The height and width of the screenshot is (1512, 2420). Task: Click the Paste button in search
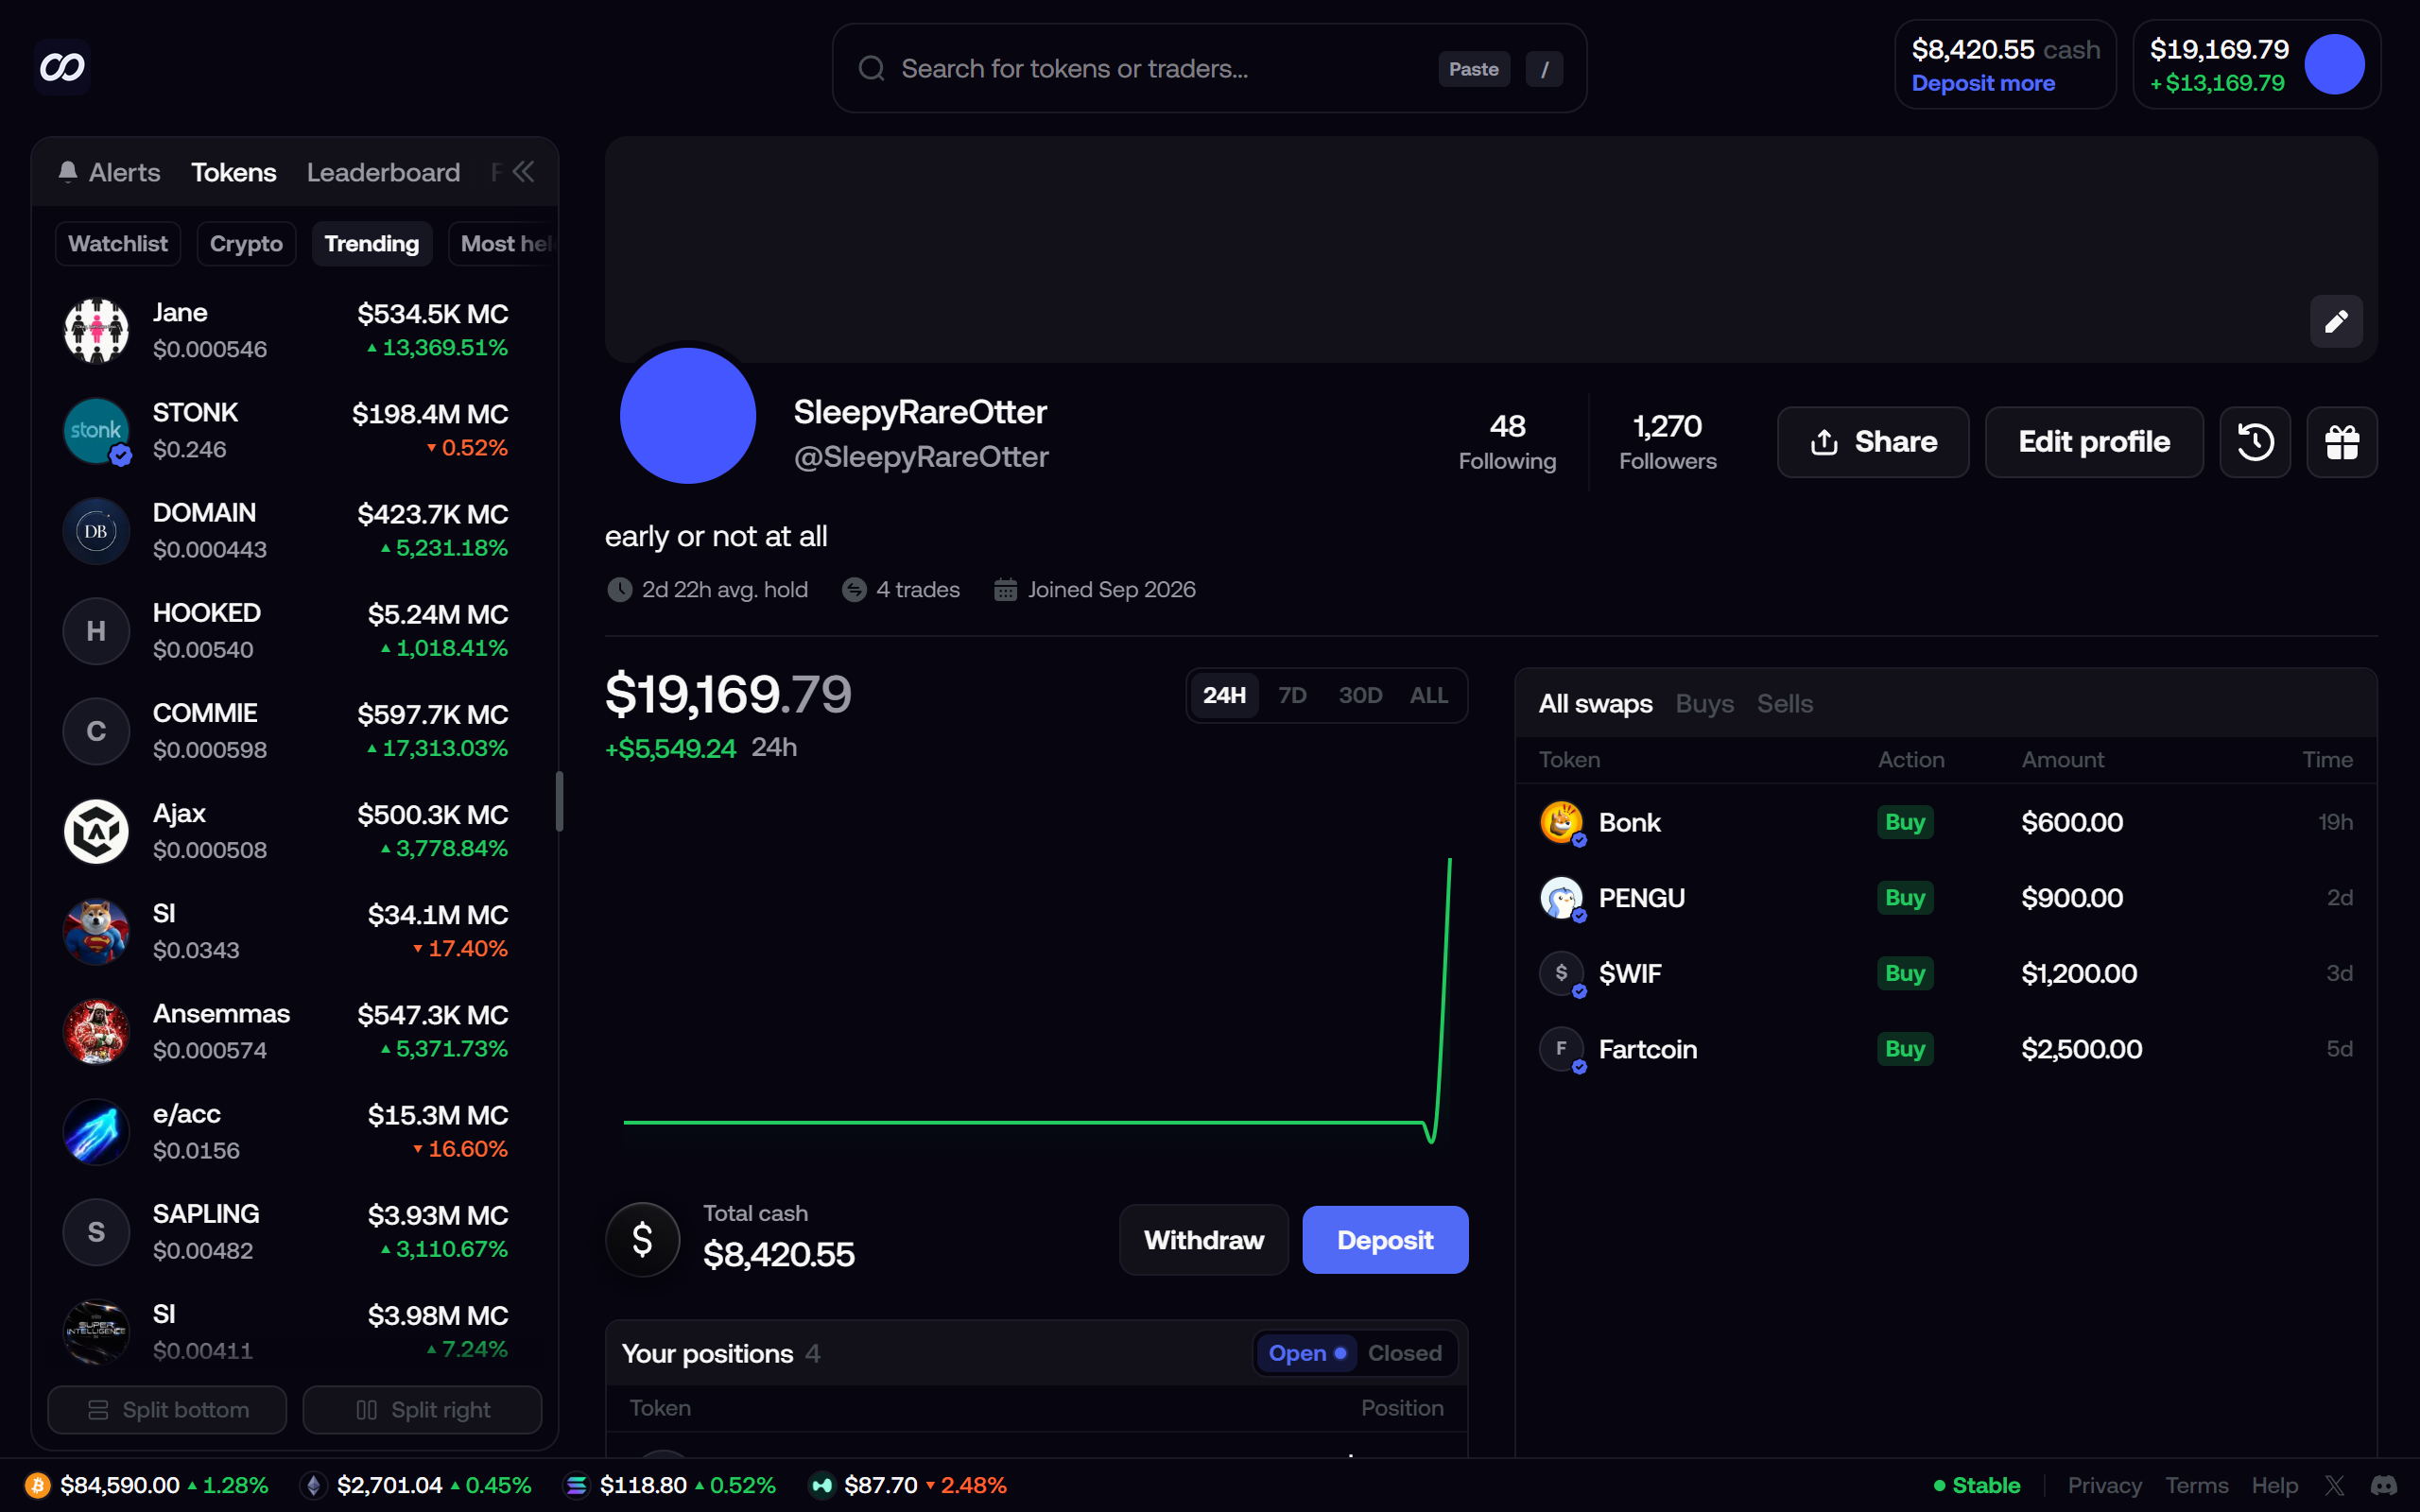(x=1474, y=69)
